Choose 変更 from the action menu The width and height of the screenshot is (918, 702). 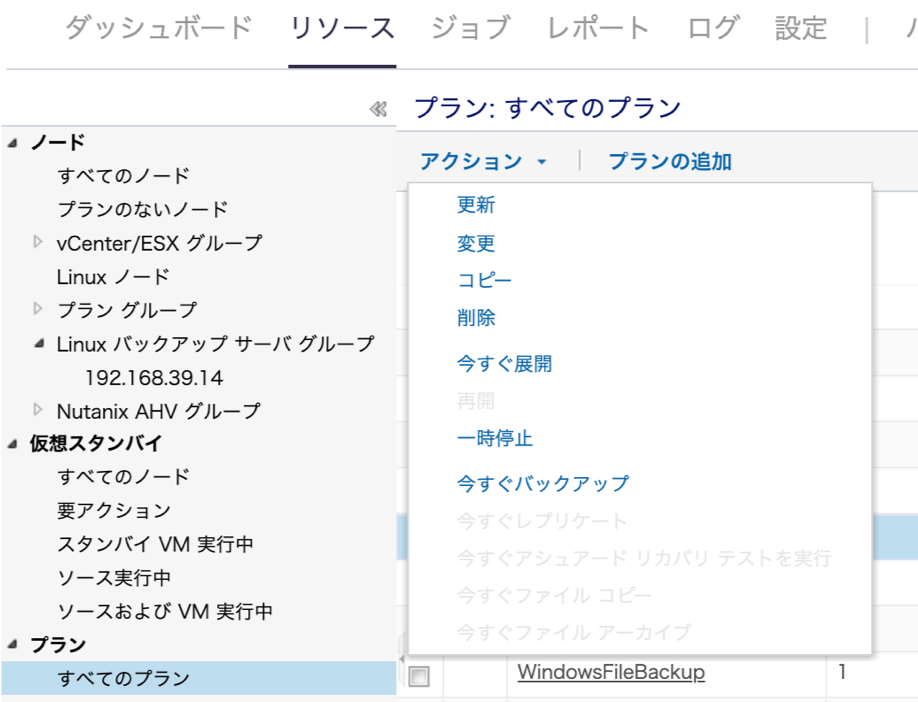476,243
